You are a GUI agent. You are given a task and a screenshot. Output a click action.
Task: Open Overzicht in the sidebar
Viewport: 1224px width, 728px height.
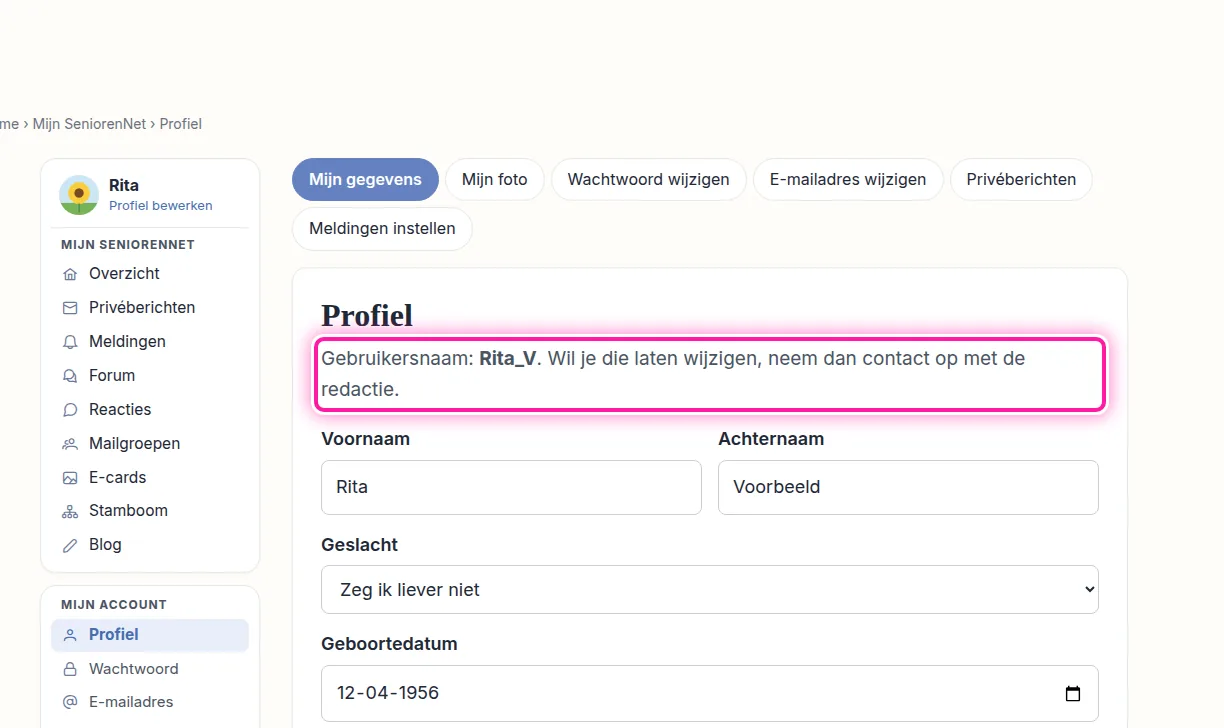(x=150, y=274)
